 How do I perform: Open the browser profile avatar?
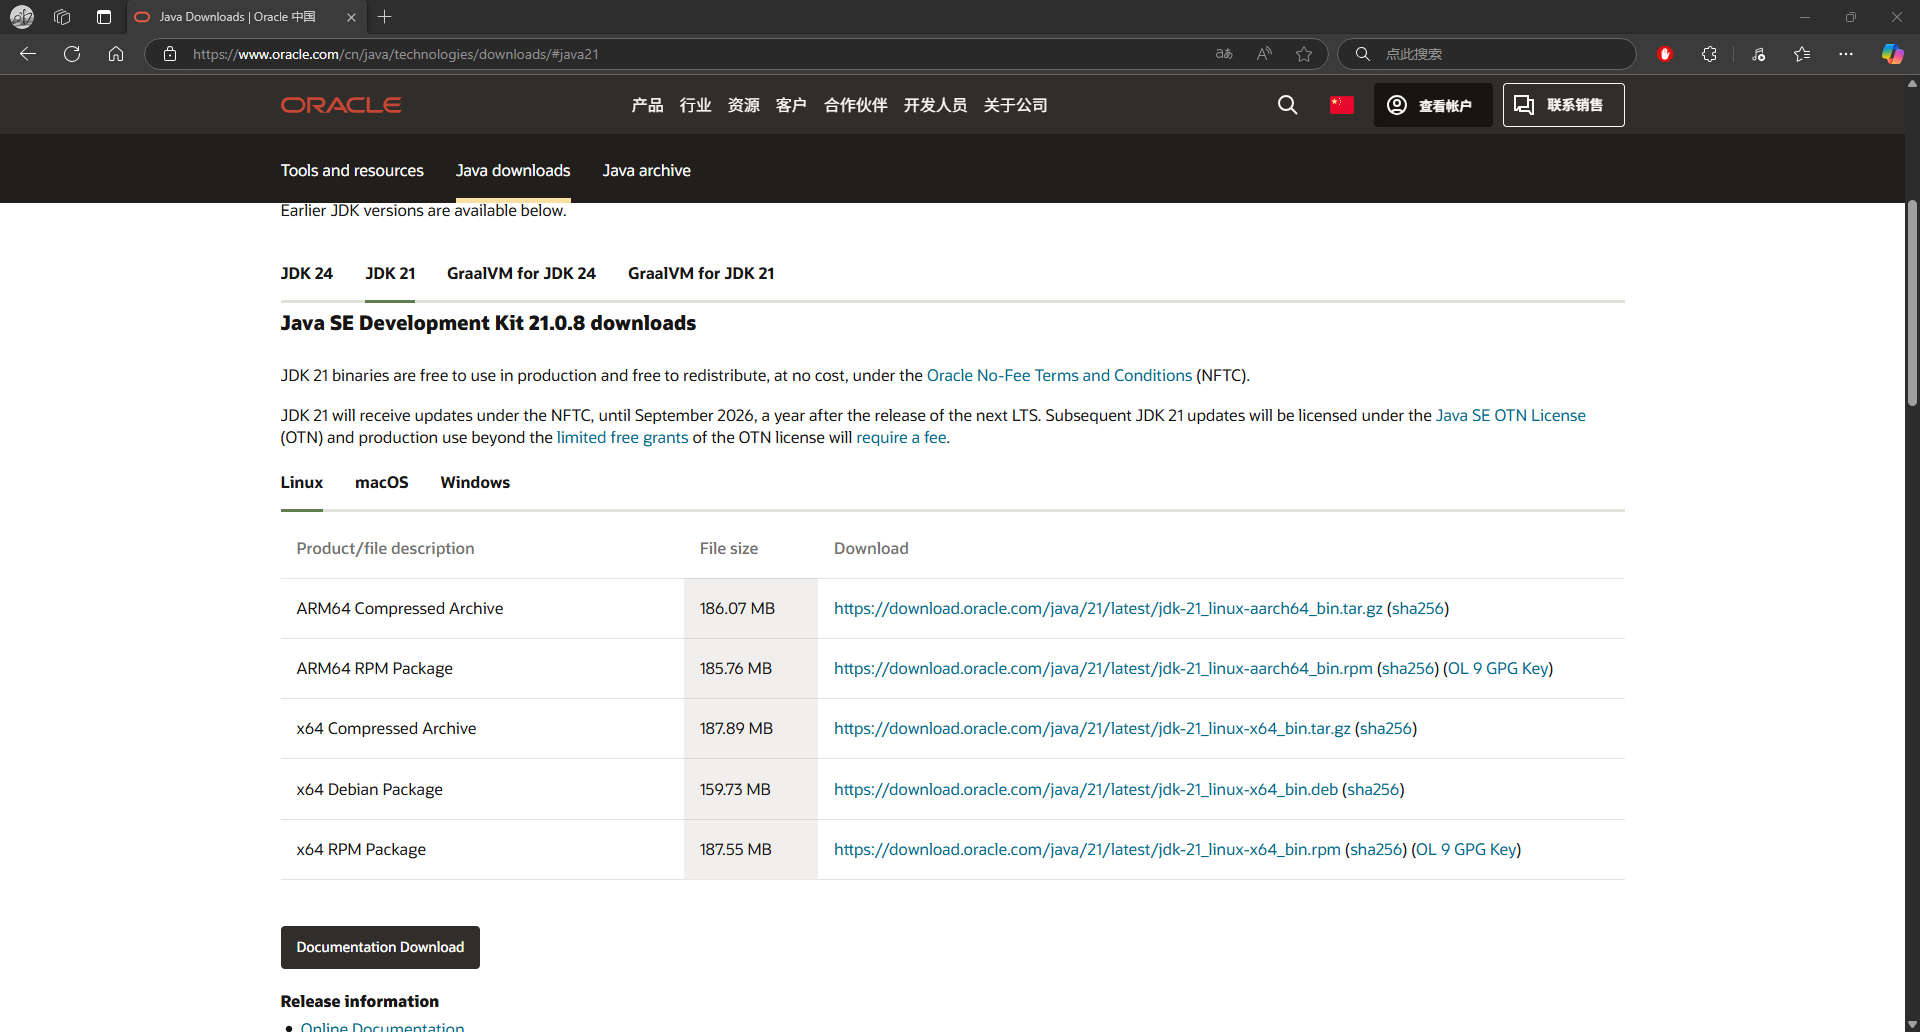pos(22,17)
